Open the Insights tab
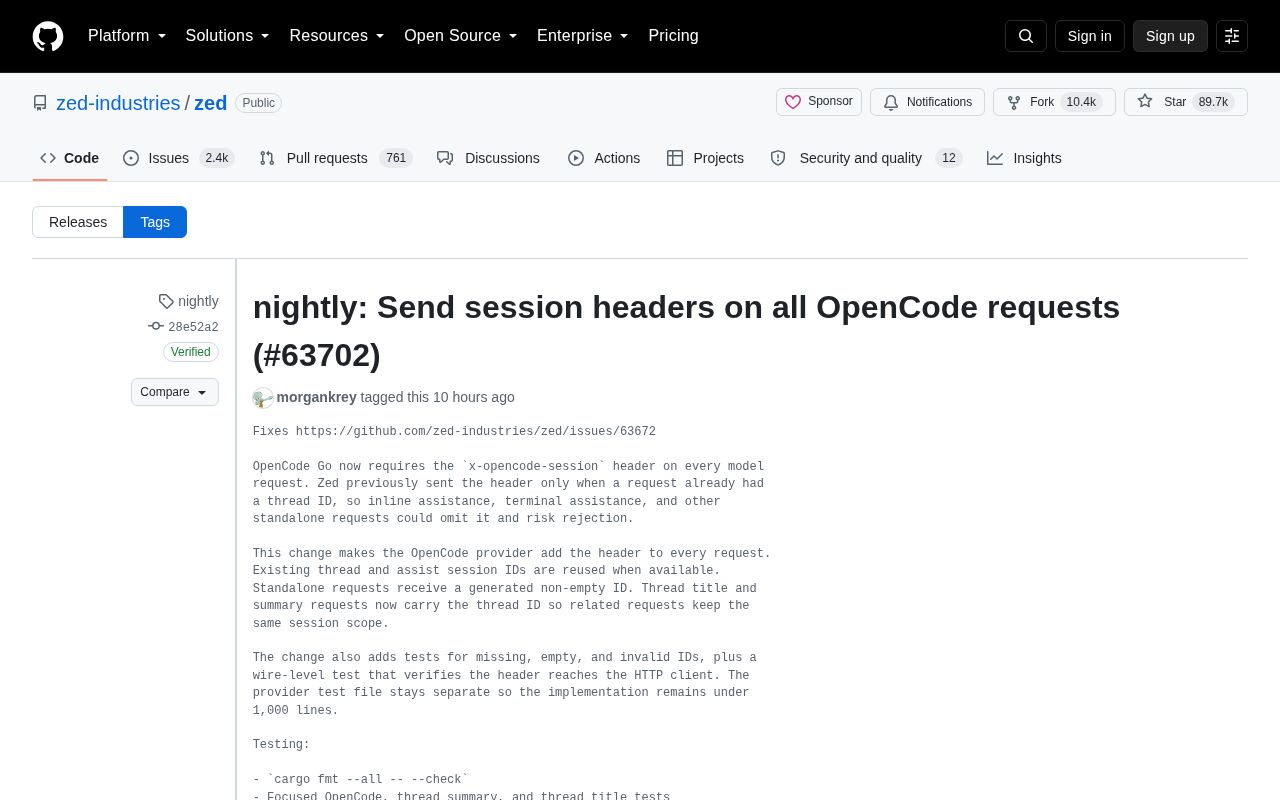The height and width of the screenshot is (800, 1280). (x=1024, y=158)
